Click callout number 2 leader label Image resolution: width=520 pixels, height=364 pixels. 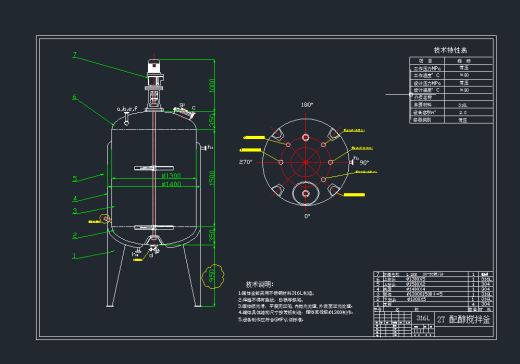point(75,235)
